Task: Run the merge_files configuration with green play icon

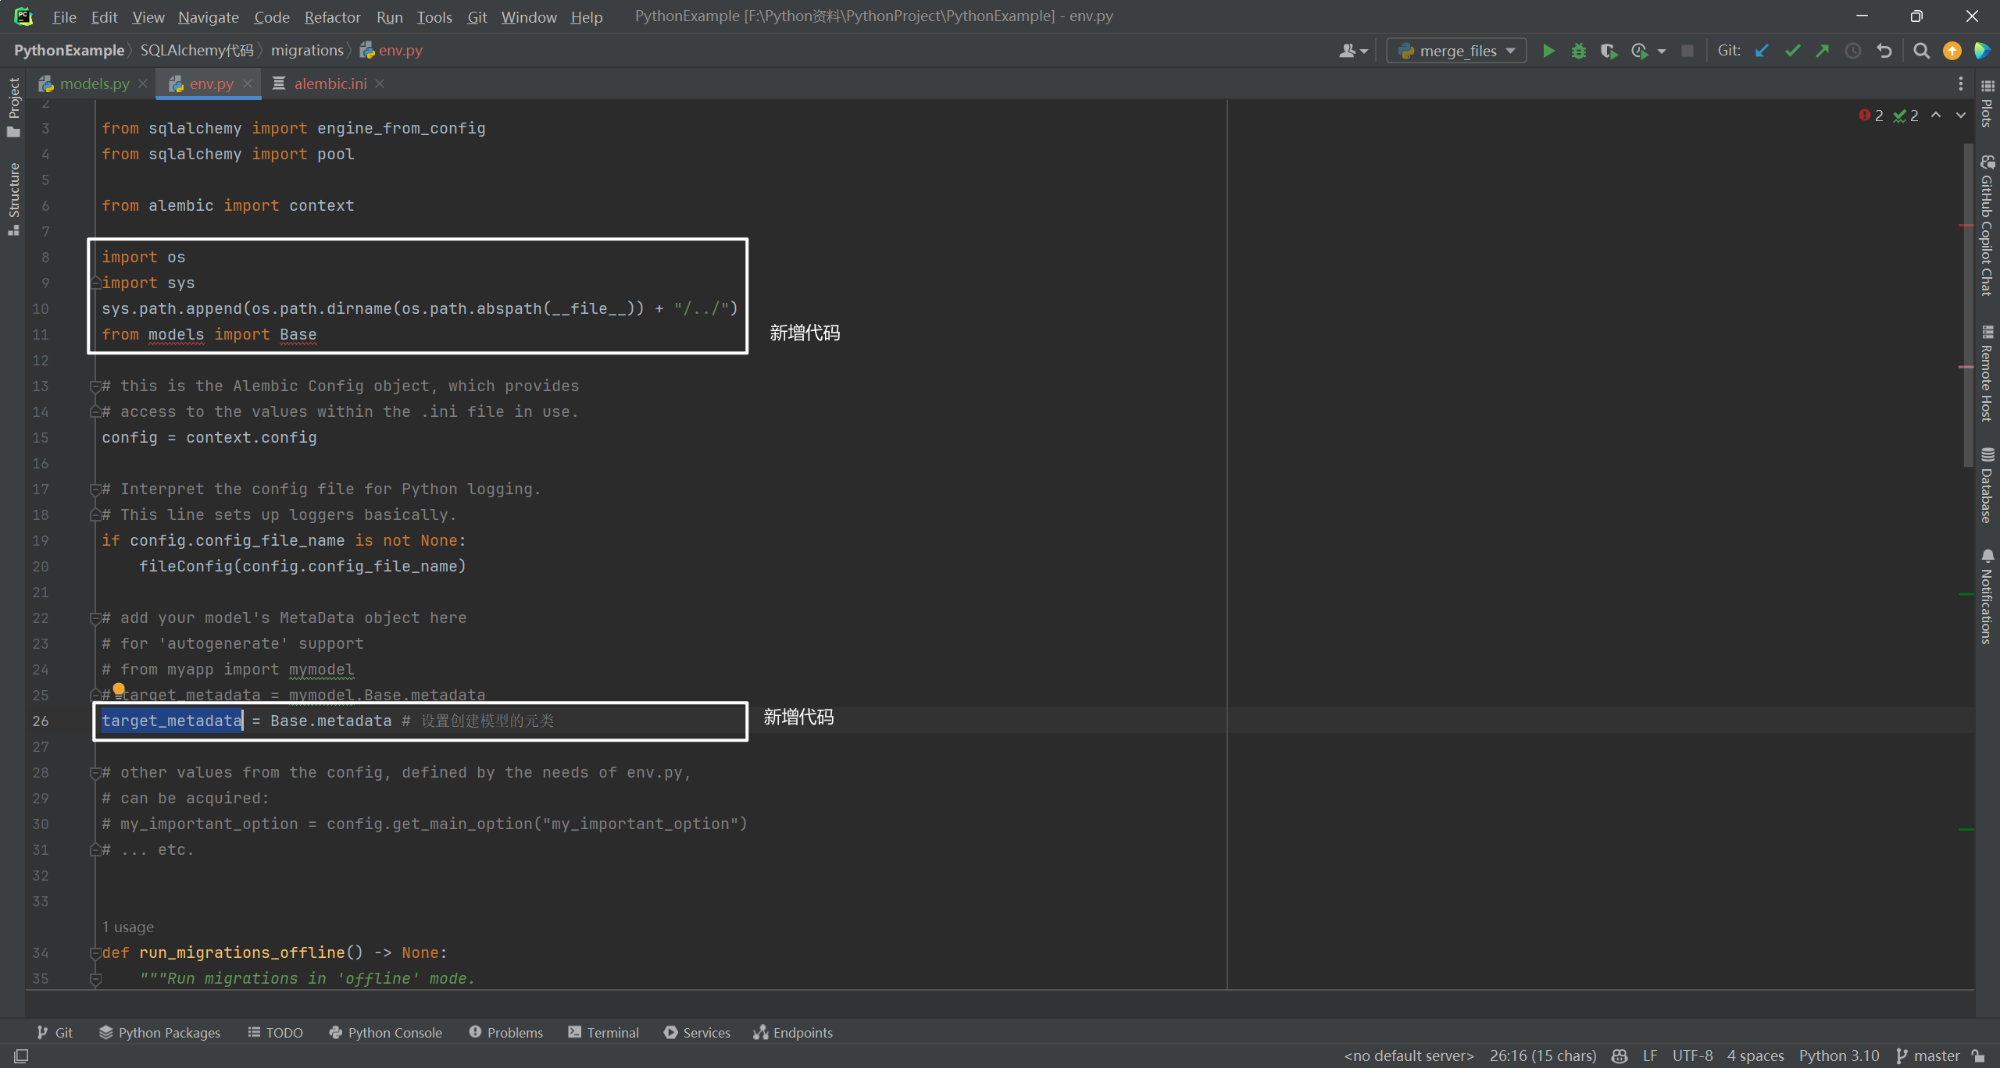Action: (x=1549, y=50)
